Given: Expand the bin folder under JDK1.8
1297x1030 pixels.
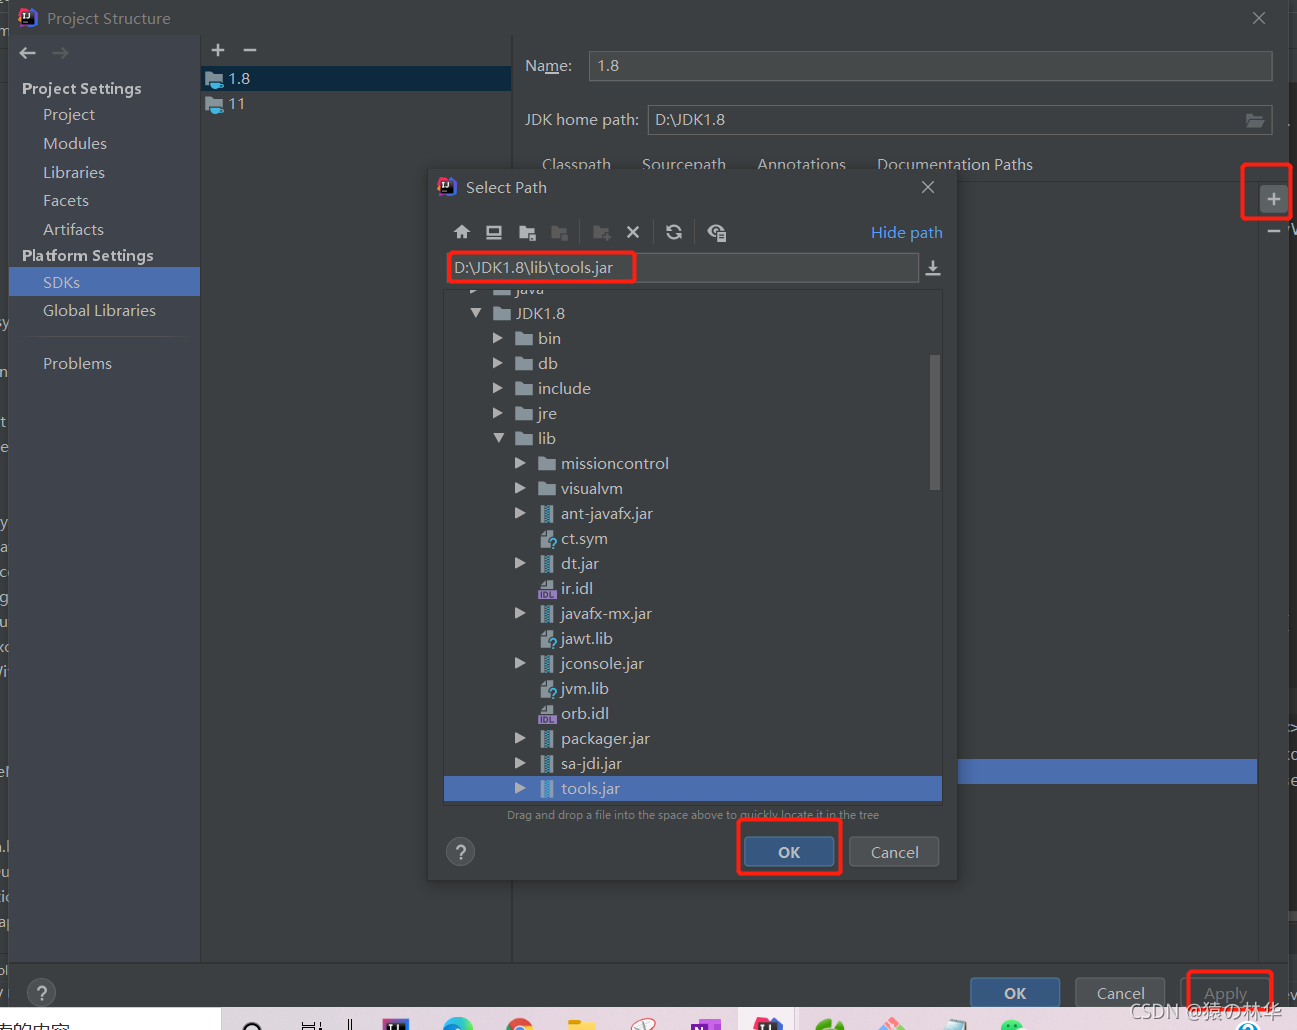Looking at the screenshot, I should pos(498,338).
